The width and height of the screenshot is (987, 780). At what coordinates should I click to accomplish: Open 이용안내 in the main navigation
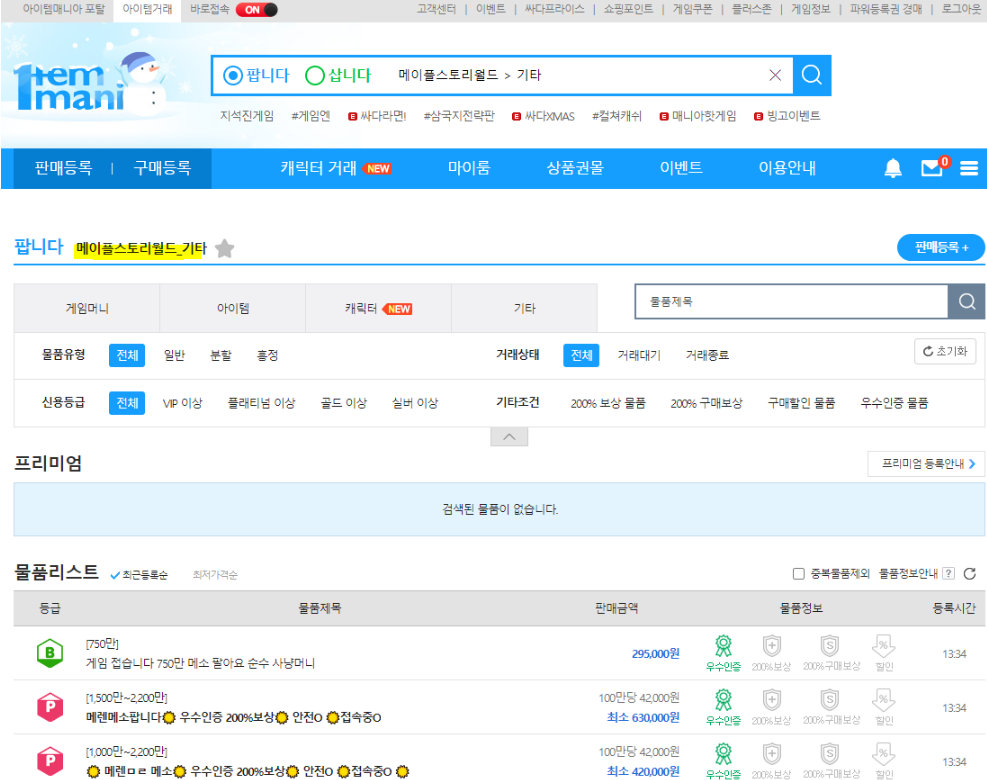787,168
